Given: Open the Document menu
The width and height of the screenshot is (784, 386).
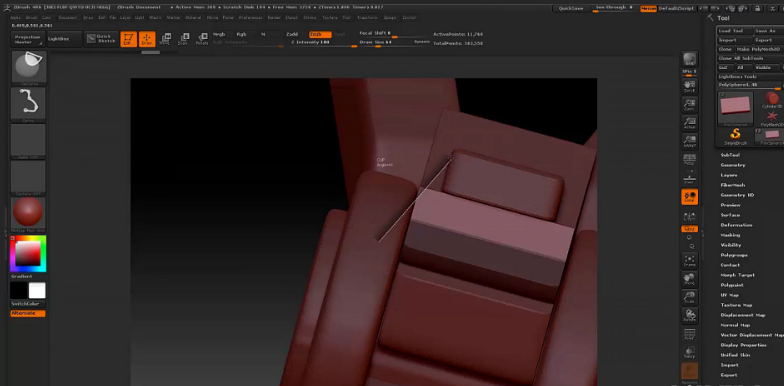Looking at the screenshot, I should click(x=68, y=18).
